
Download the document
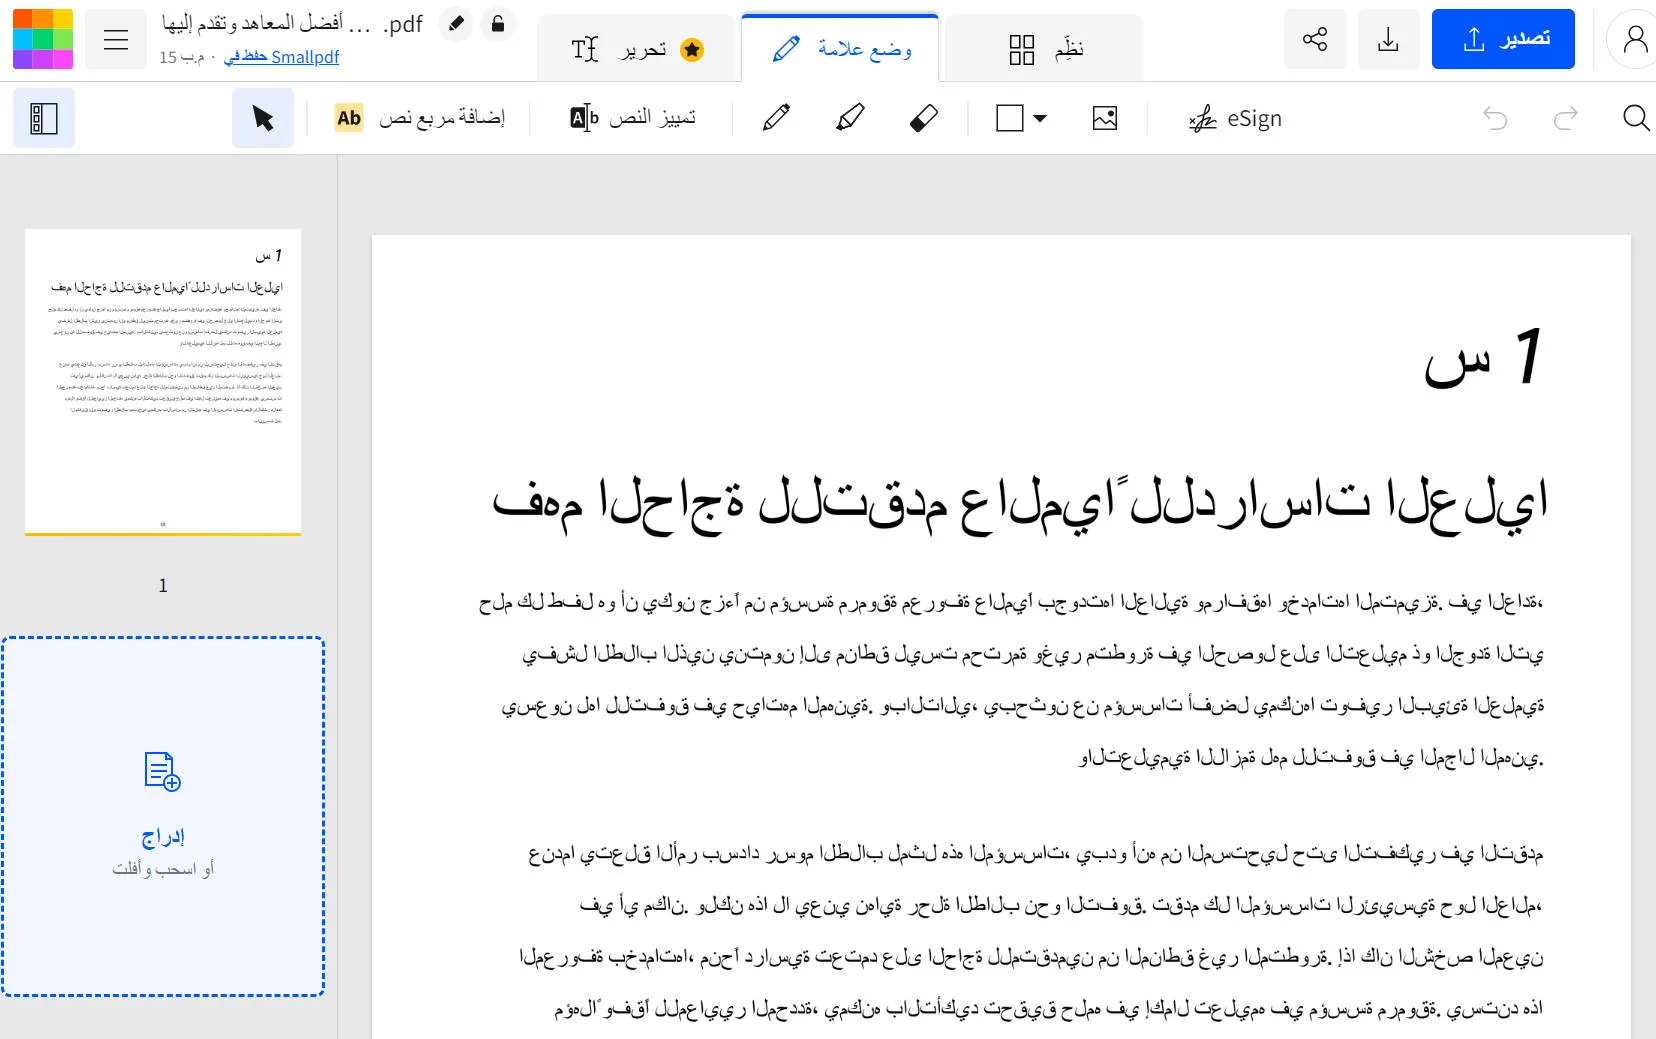(x=1388, y=38)
